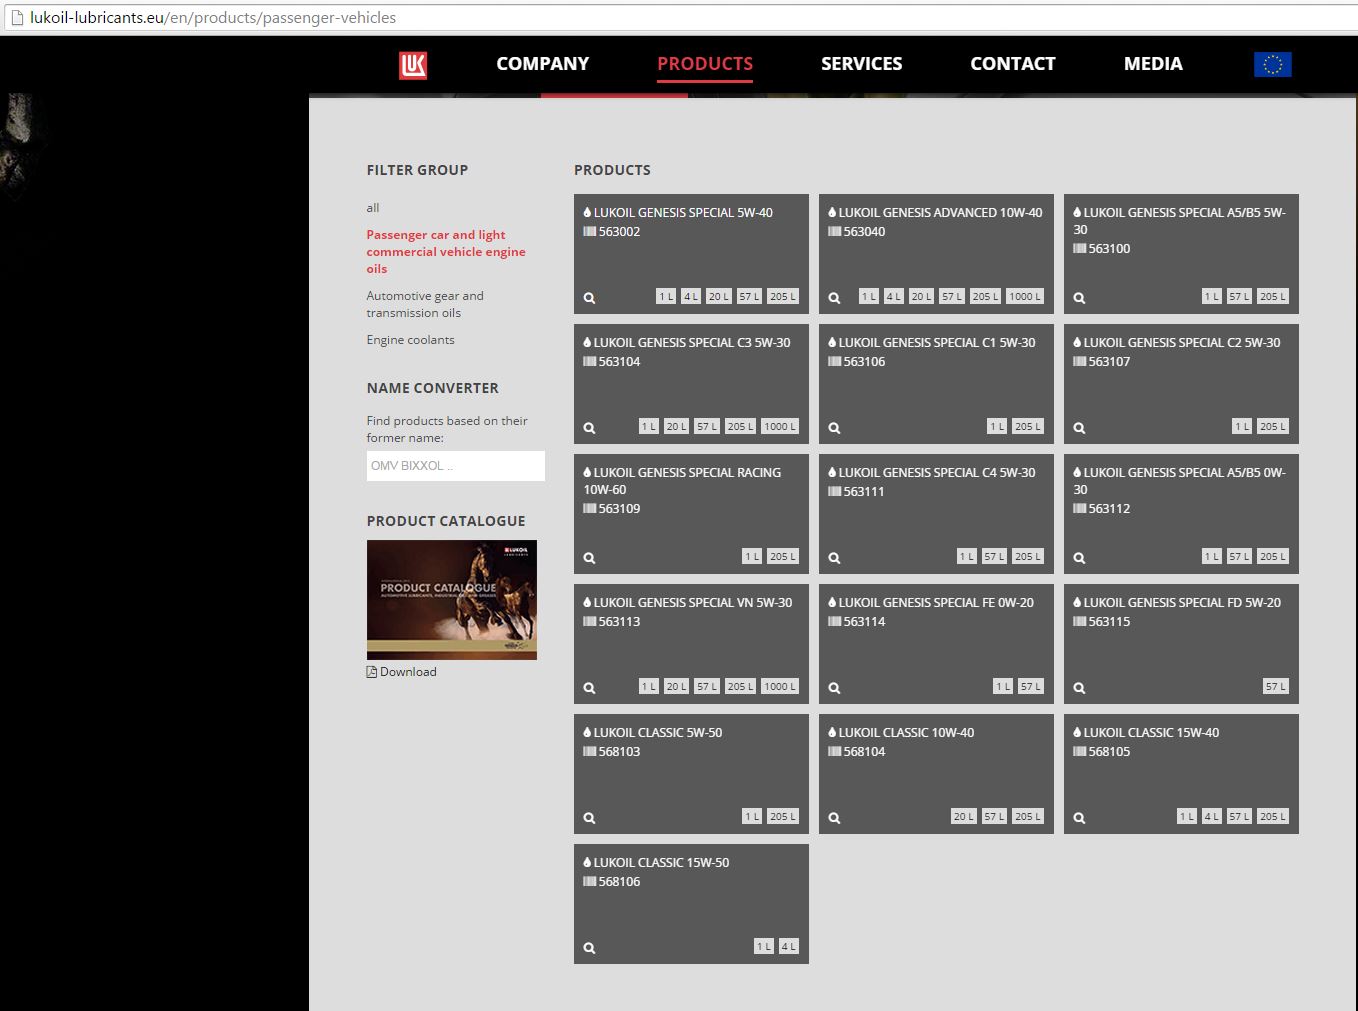Open the CONTACT menu
The width and height of the screenshot is (1358, 1011).
[x=1013, y=64]
